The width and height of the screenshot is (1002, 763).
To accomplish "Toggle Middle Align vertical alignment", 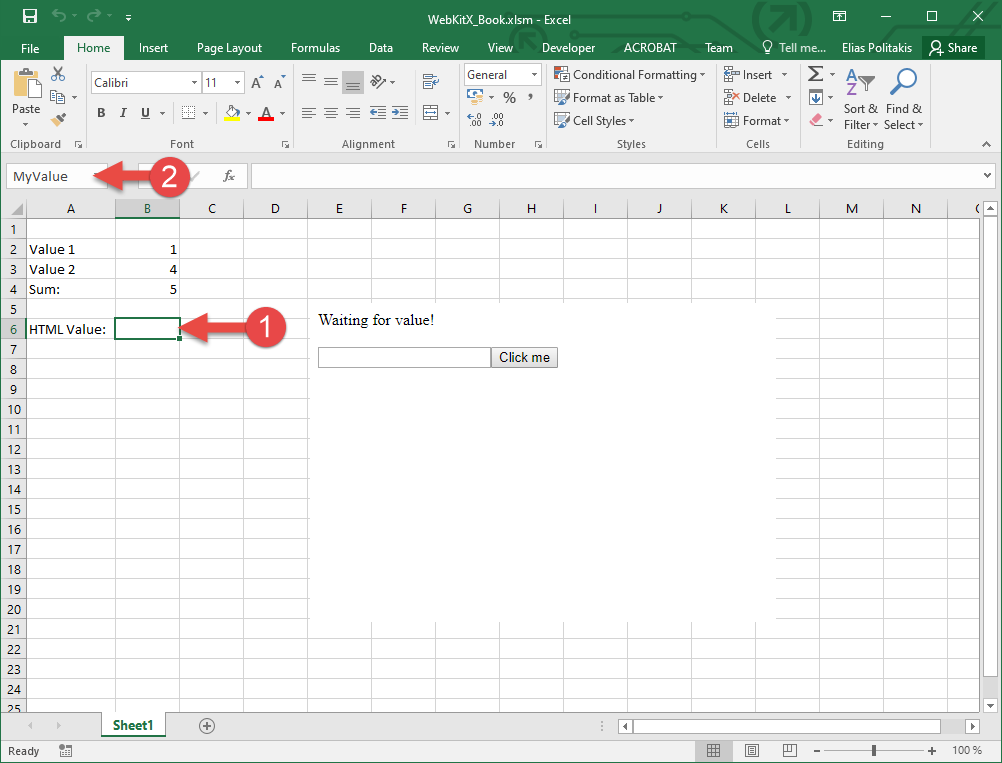I will pos(331,81).
